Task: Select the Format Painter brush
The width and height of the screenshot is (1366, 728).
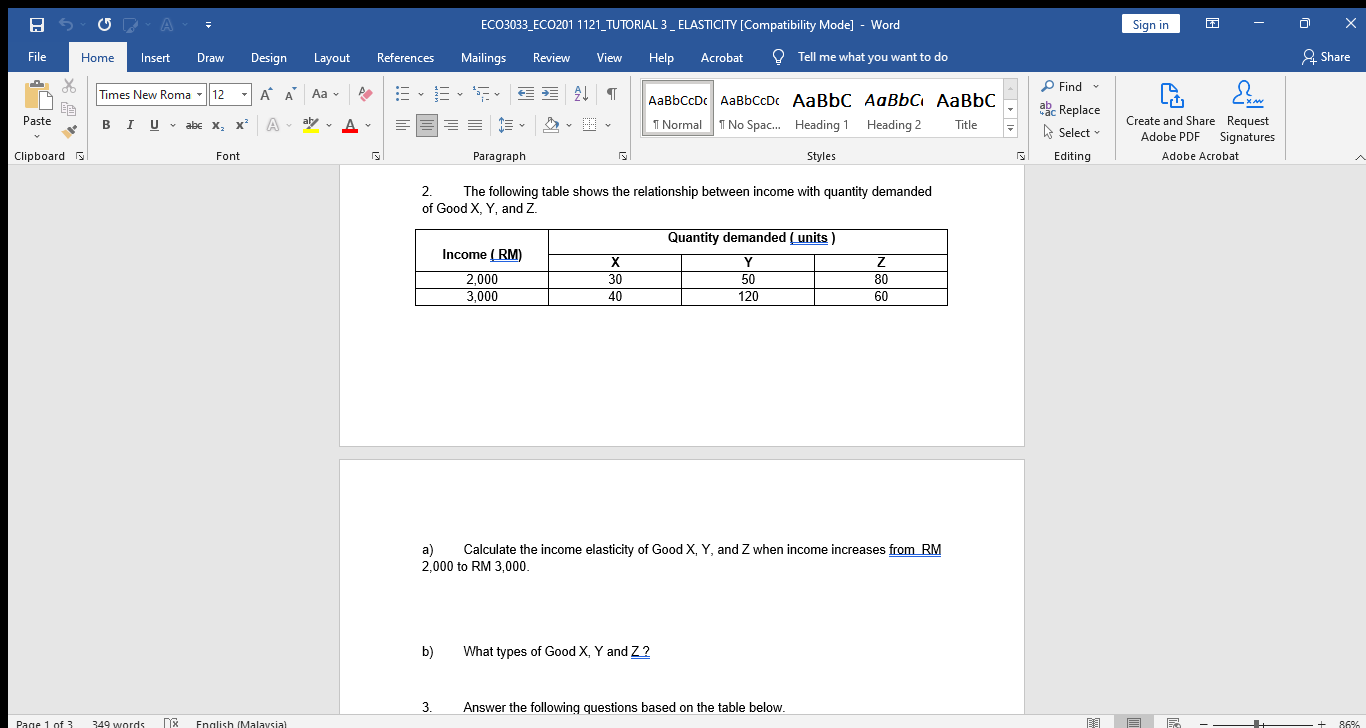Action: pos(69,130)
